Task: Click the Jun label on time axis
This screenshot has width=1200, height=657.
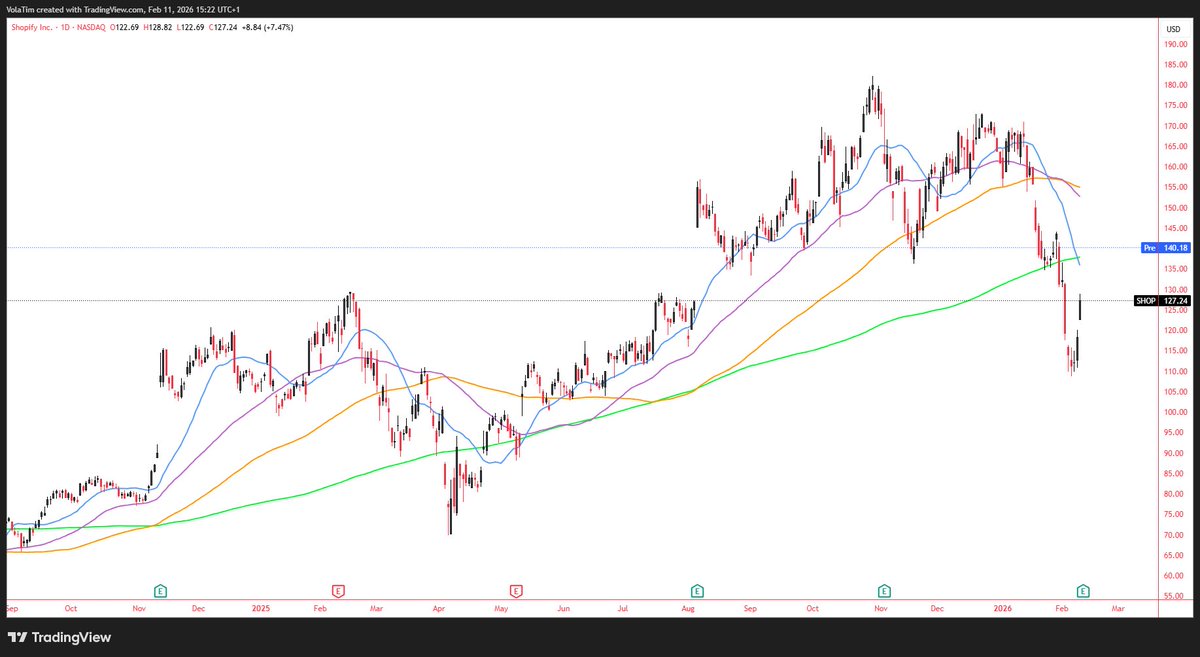Action: click(564, 607)
